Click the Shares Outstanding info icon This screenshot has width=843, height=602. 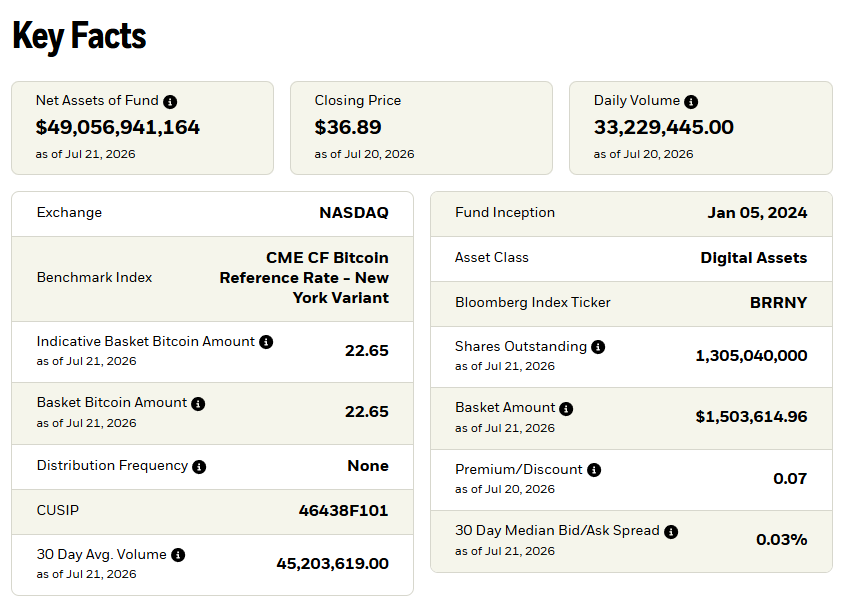pyautogui.click(x=598, y=347)
